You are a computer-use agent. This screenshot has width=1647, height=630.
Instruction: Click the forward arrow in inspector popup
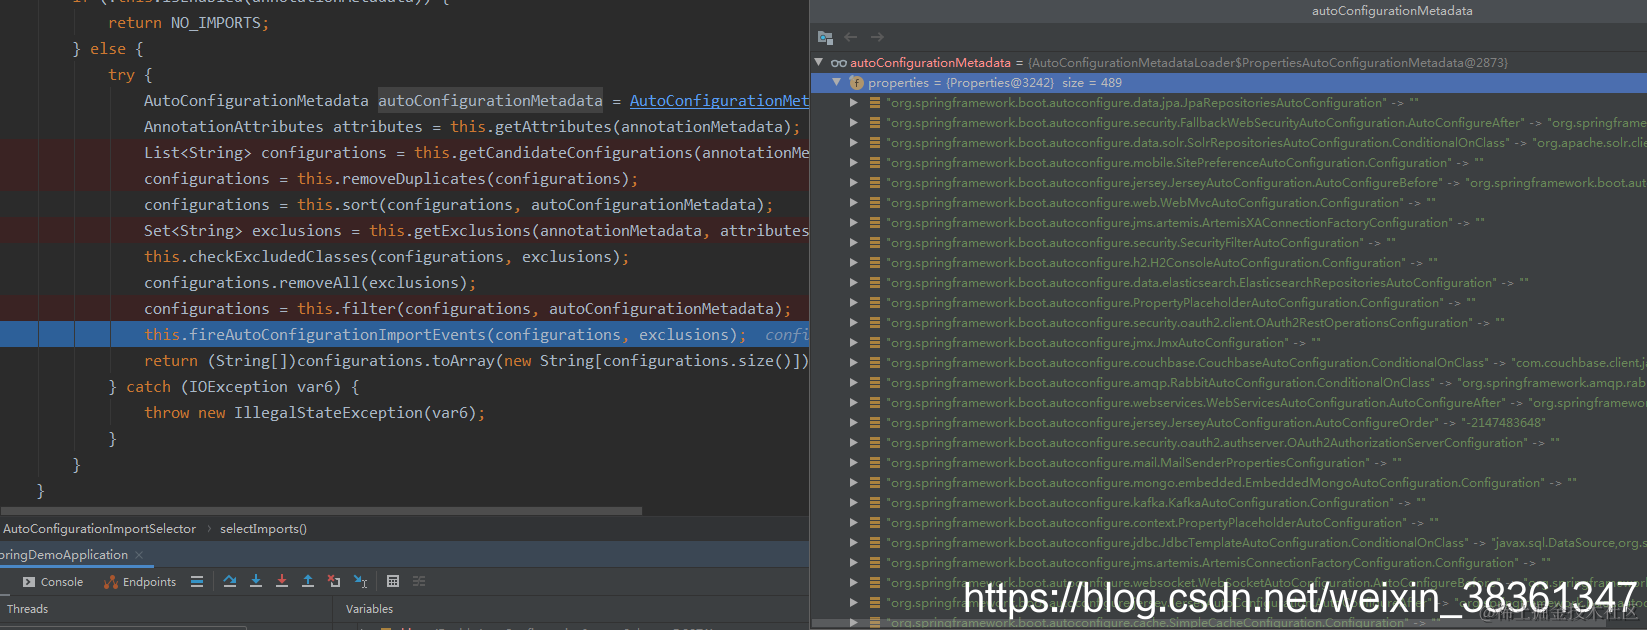[x=877, y=37]
